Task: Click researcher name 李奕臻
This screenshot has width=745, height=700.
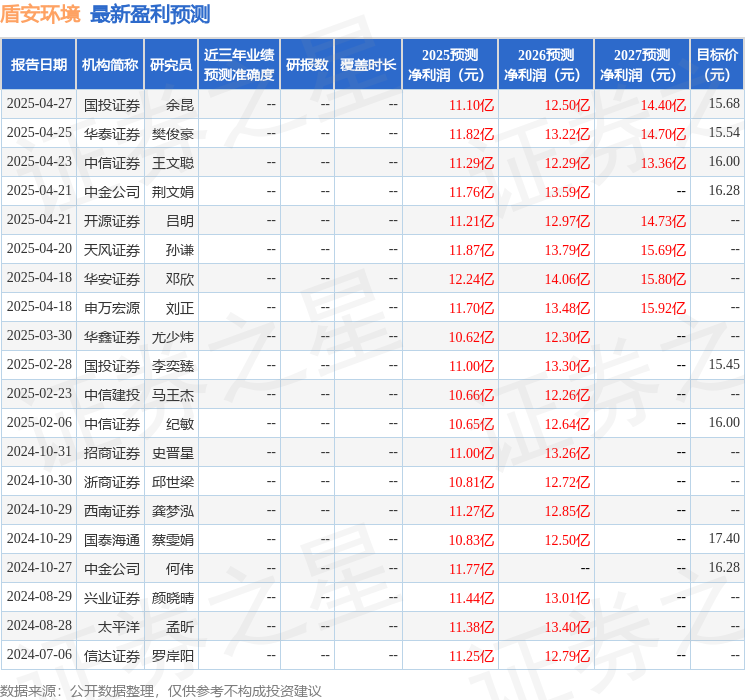Action: point(173,366)
